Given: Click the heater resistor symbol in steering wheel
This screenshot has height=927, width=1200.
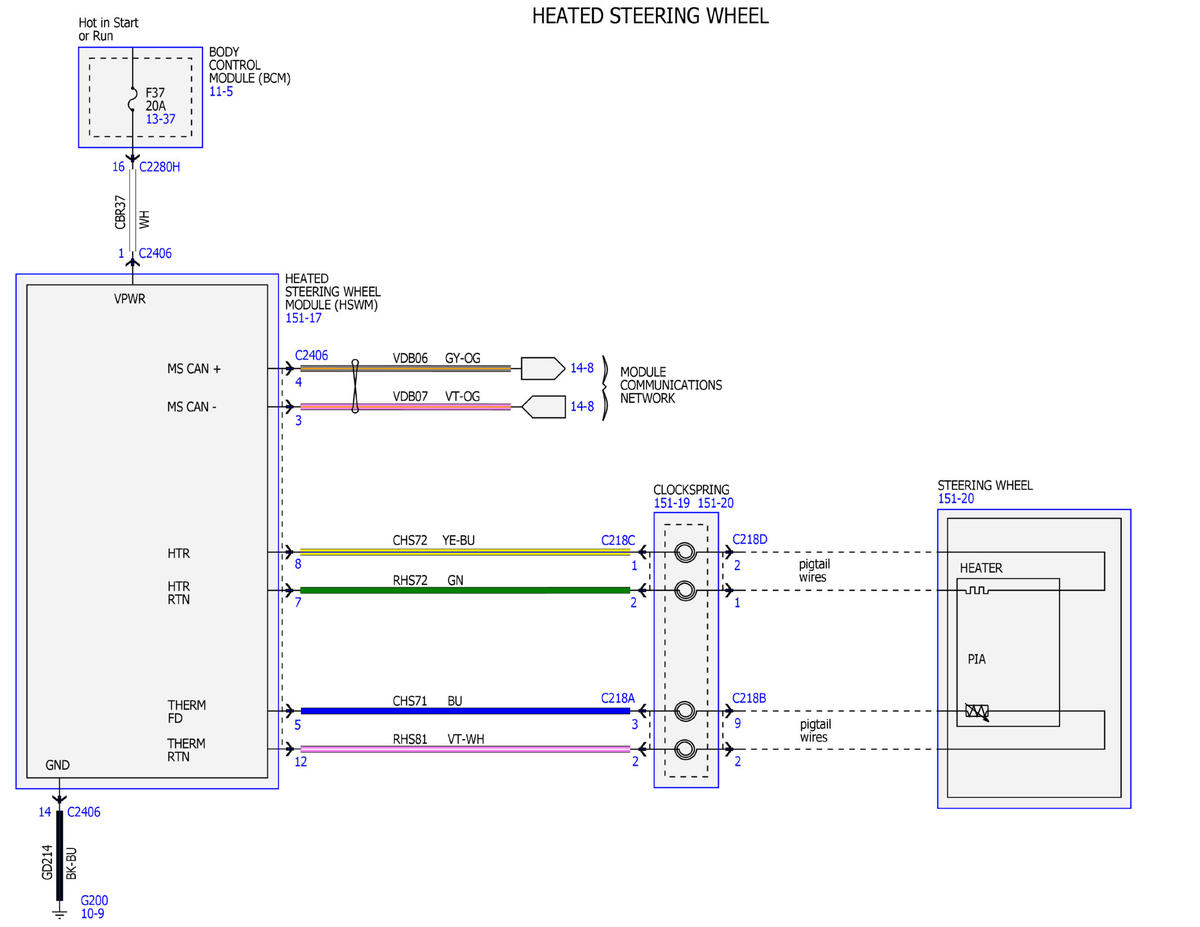Looking at the screenshot, I should (976, 591).
